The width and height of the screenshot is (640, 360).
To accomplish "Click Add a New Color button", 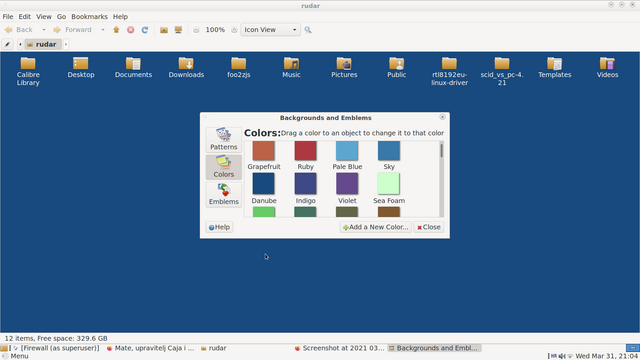I will pos(376,227).
